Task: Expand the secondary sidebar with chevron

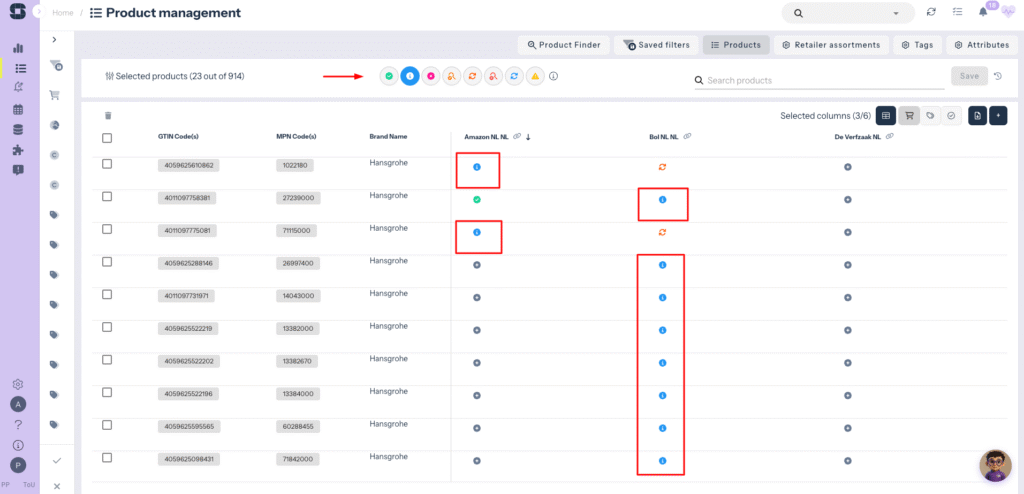Action: (x=55, y=39)
